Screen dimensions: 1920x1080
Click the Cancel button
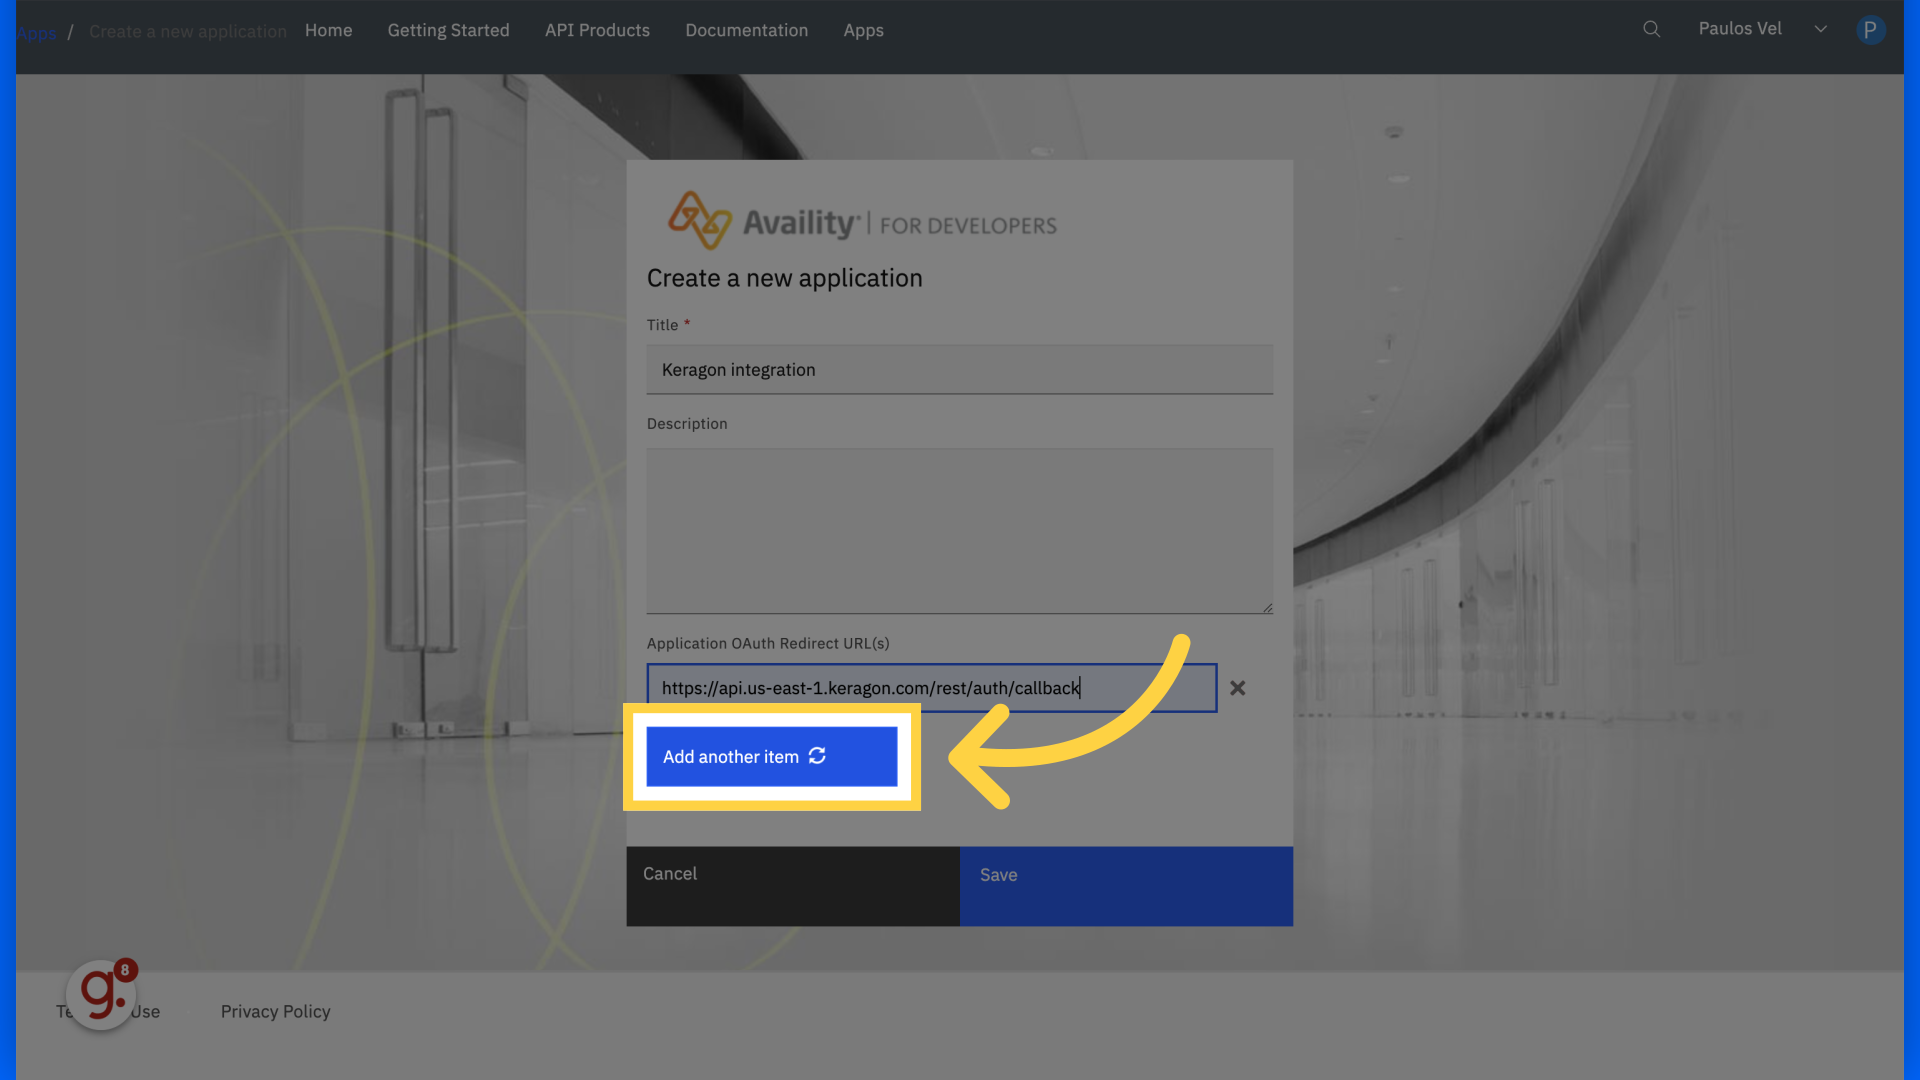tap(793, 886)
